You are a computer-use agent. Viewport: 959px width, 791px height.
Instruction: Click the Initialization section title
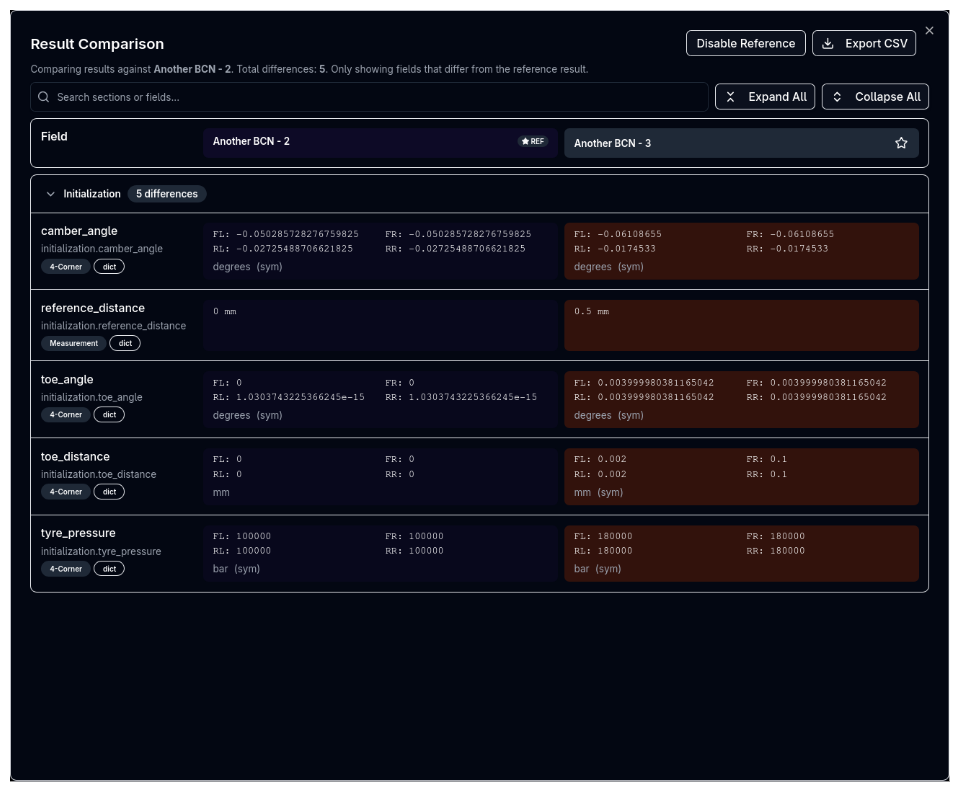(x=92, y=194)
